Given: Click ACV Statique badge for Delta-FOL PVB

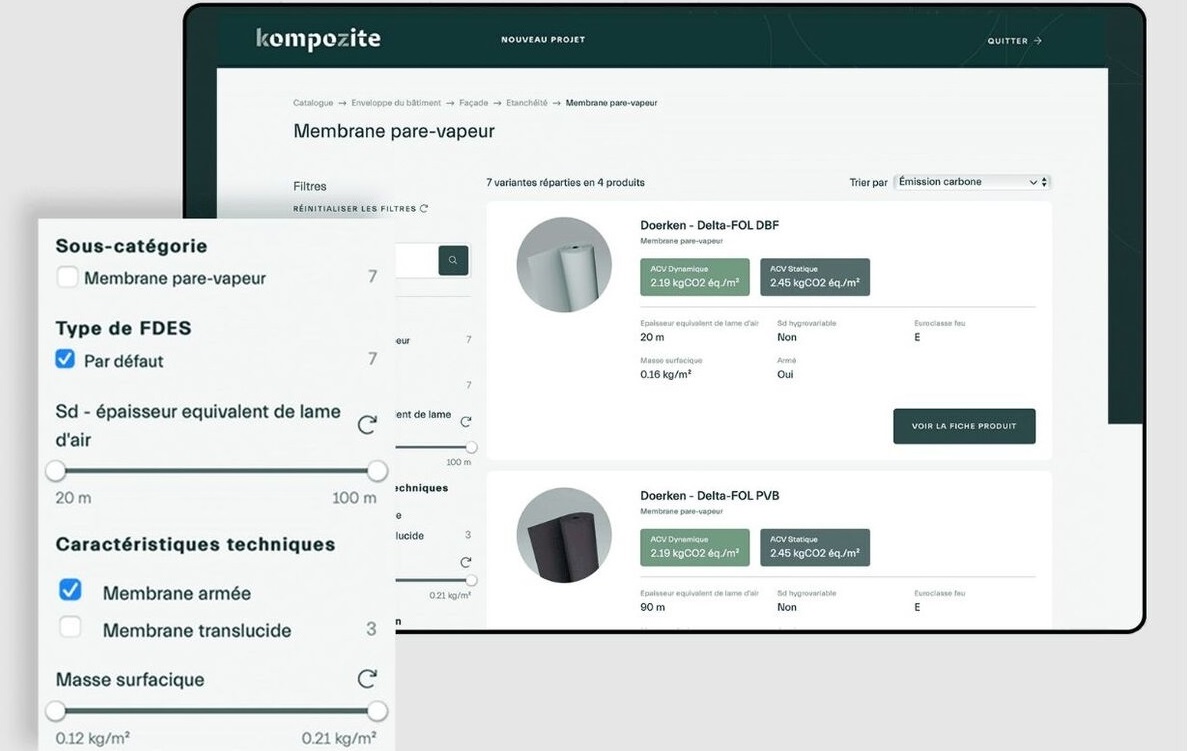Looking at the screenshot, I should point(814,547).
